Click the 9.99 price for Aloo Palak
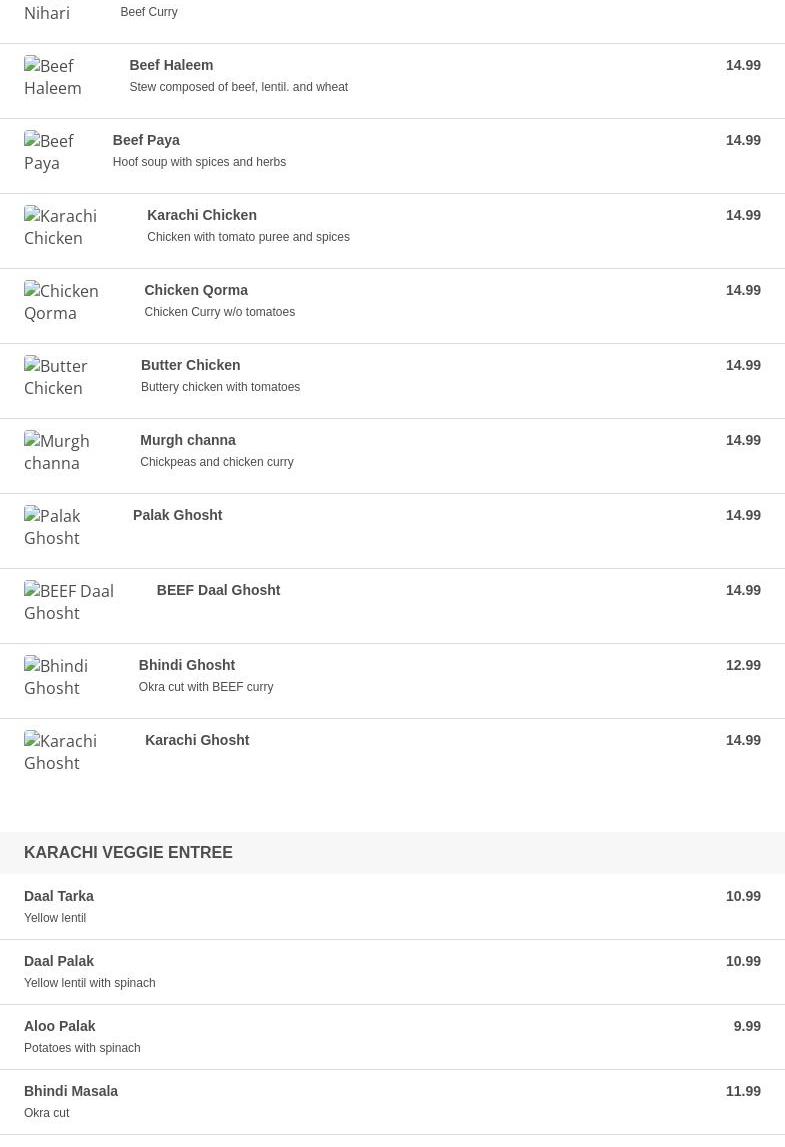 (747, 1026)
